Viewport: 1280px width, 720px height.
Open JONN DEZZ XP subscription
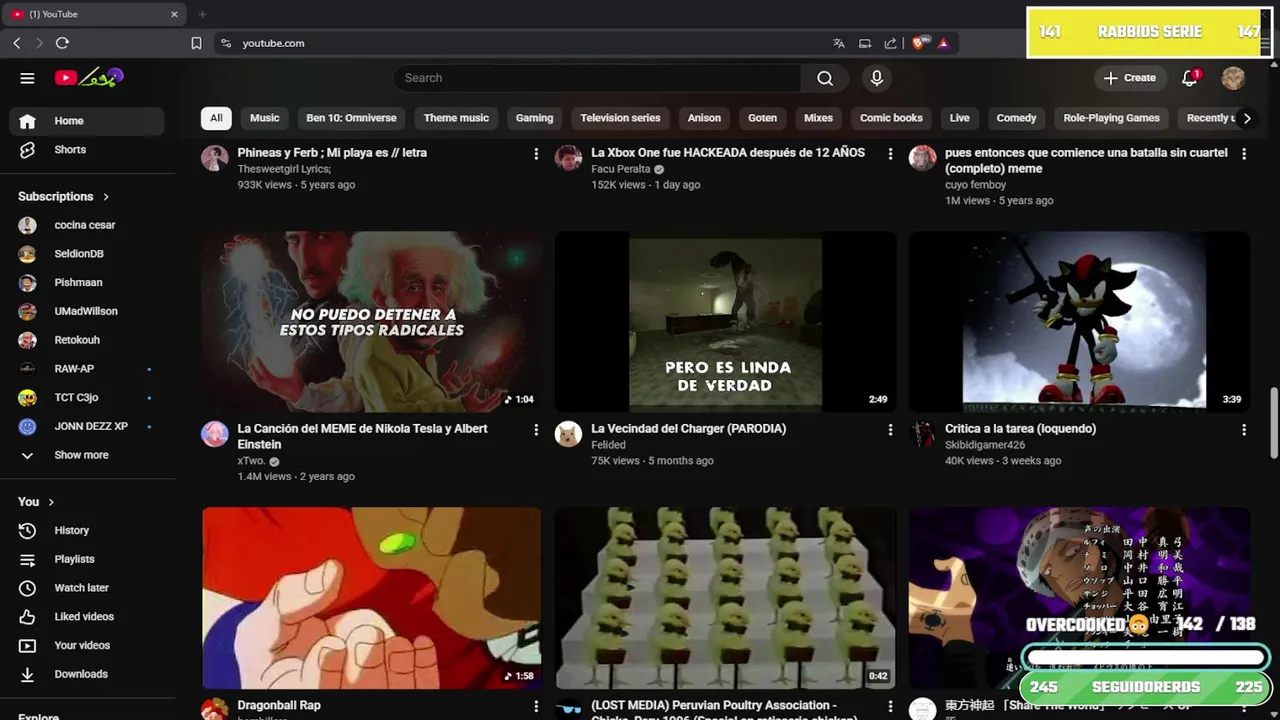[x=87, y=427]
